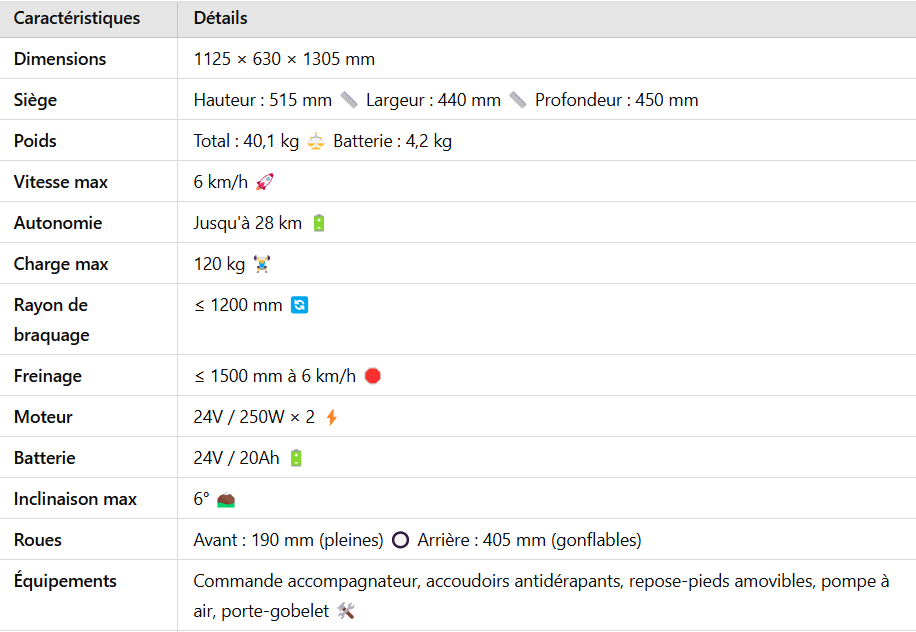Image resolution: width=916 pixels, height=632 pixels.
Task: Click the red stop sign emoji in Freinage row
Action: pos(373,376)
